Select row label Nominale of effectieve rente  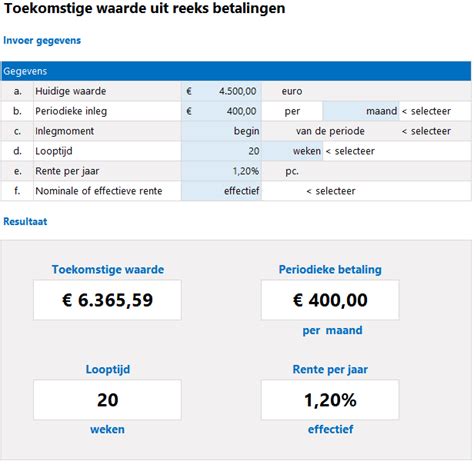click(99, 191)
